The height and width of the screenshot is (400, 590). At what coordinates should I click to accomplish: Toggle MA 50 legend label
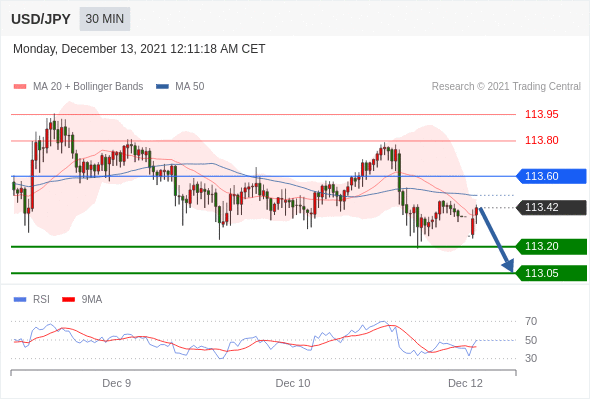(x=190, y=87)
